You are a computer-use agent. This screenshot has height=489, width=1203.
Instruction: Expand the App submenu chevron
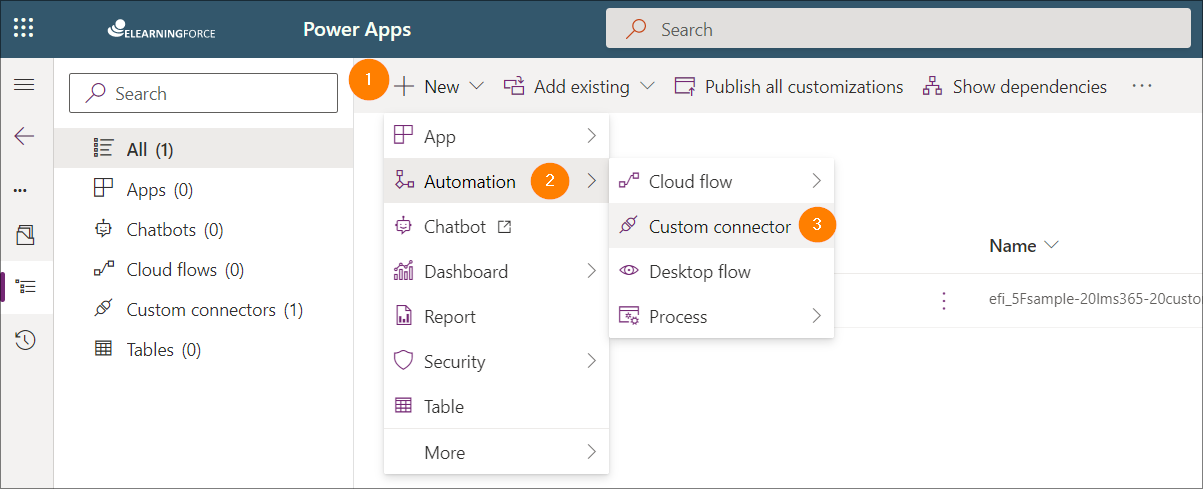[592, 135]
